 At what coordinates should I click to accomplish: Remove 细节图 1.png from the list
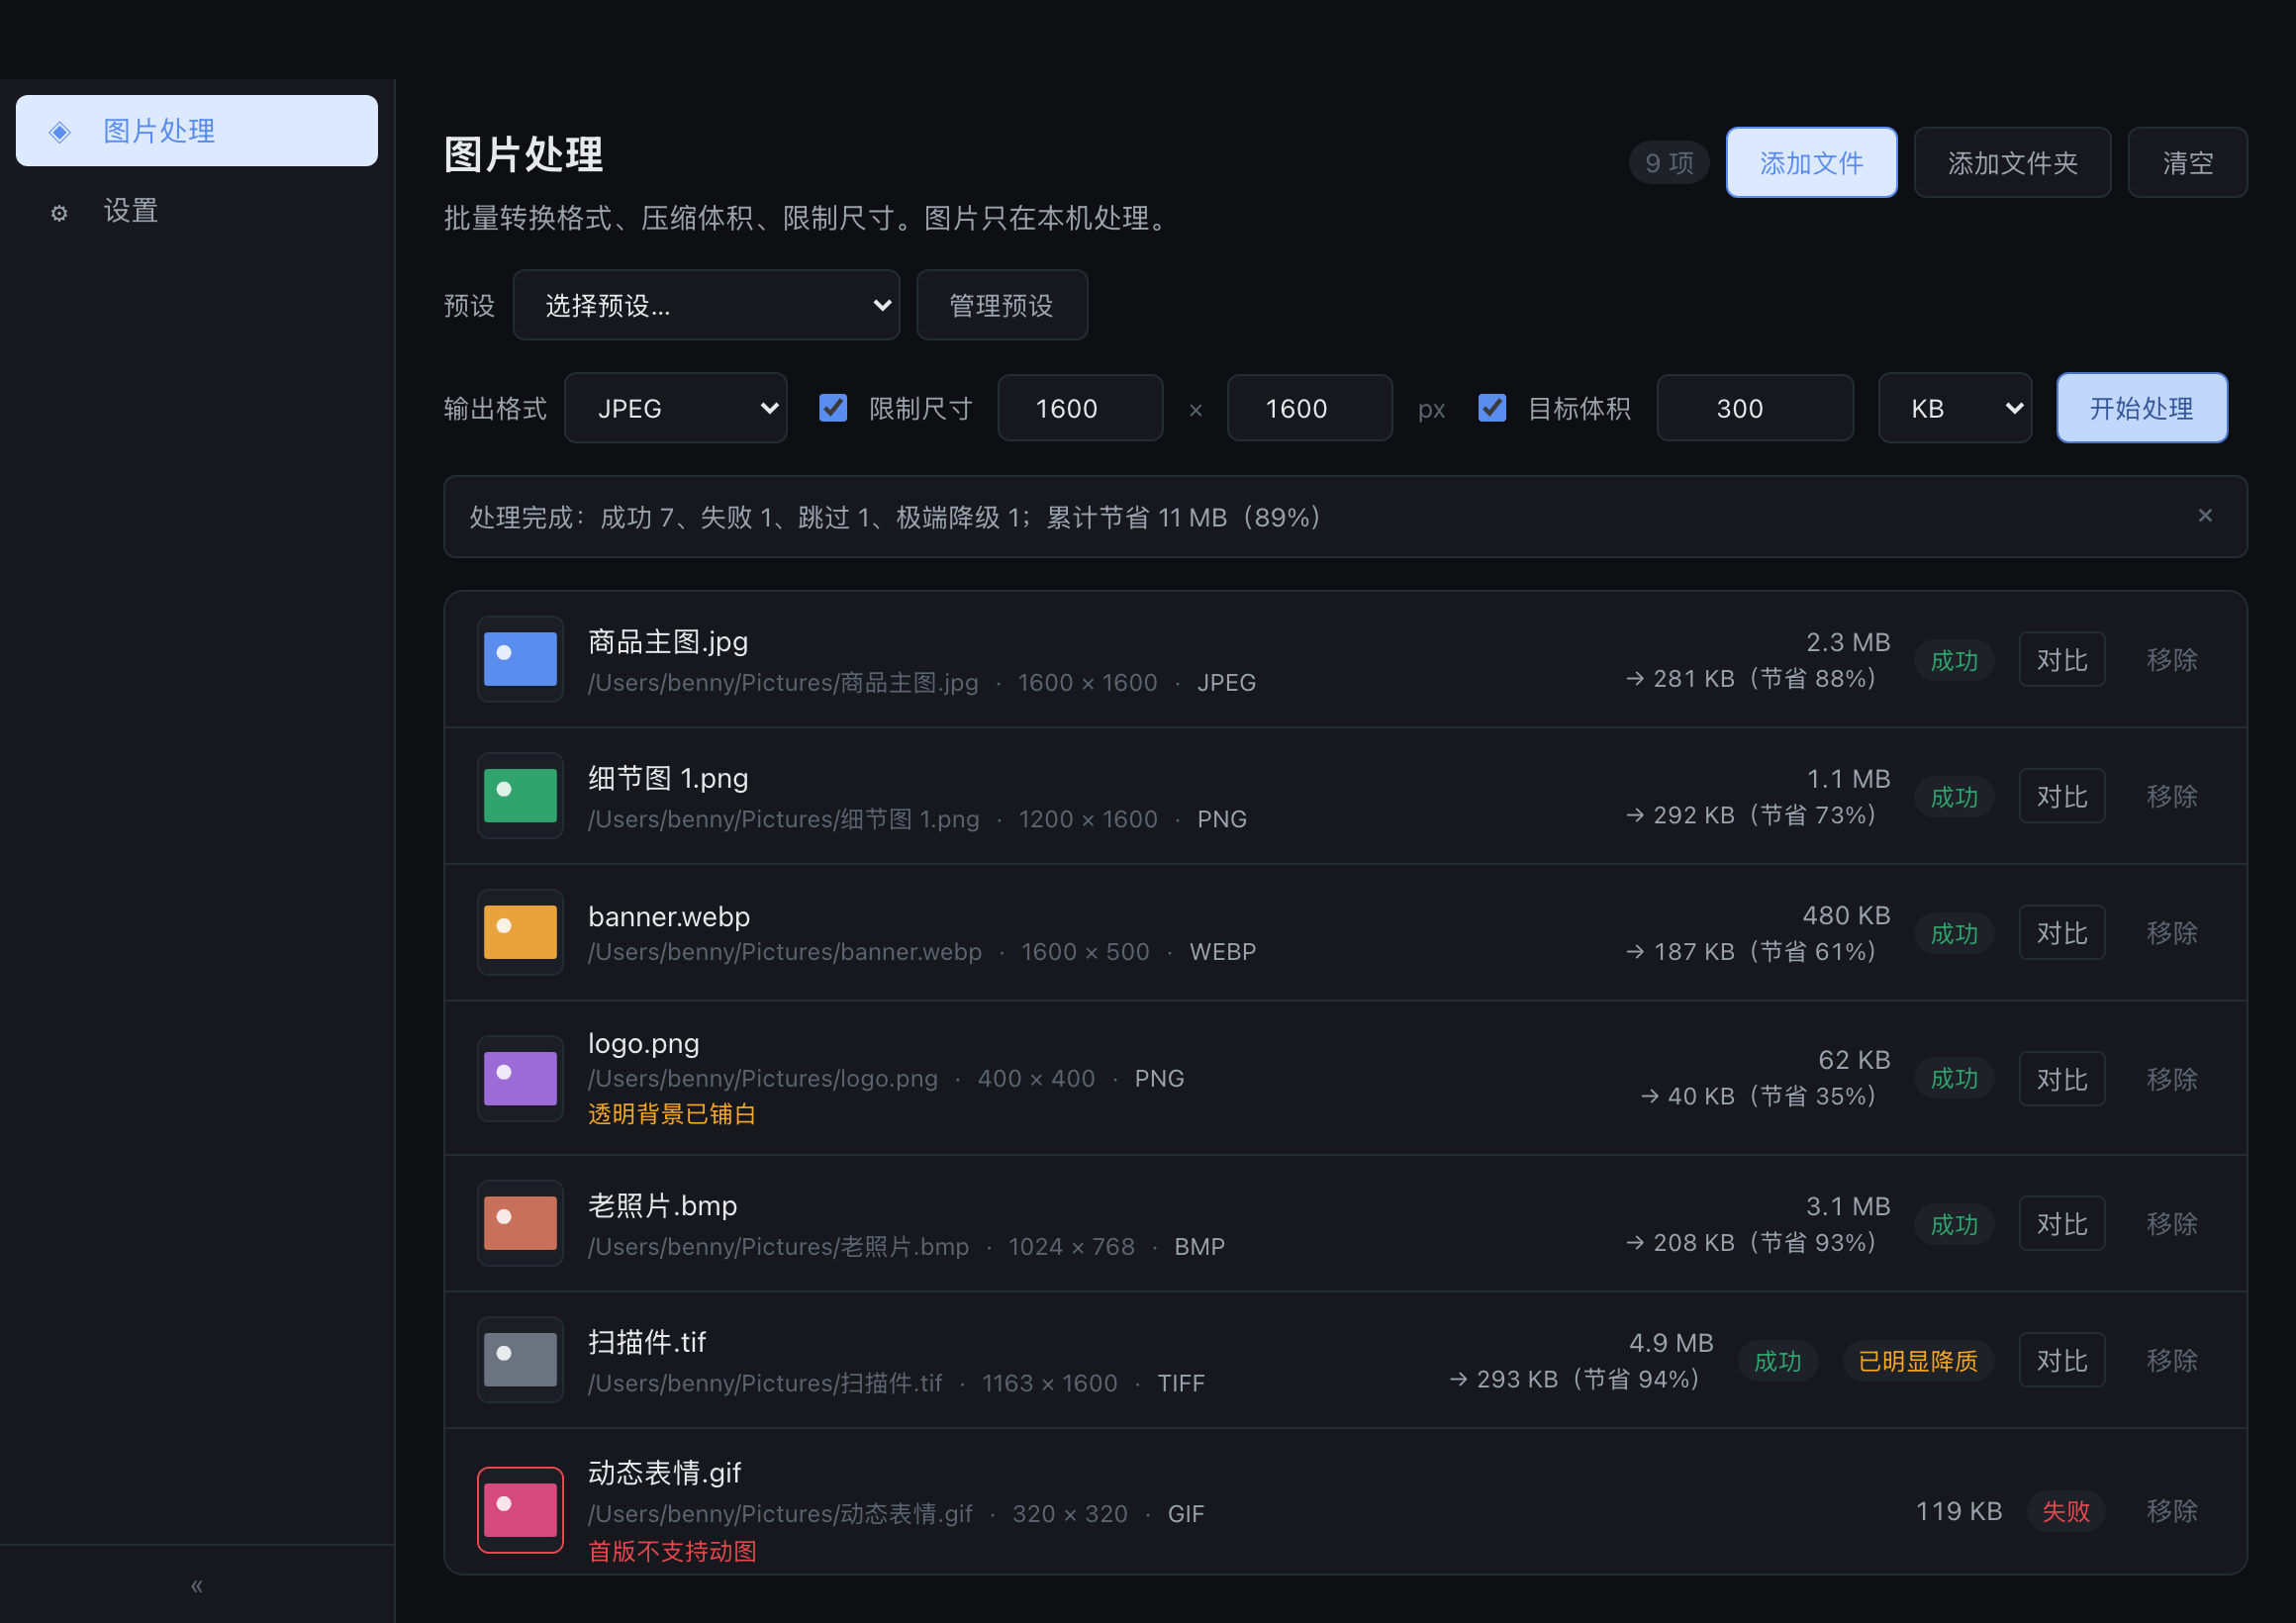(x=2172, y=797)
